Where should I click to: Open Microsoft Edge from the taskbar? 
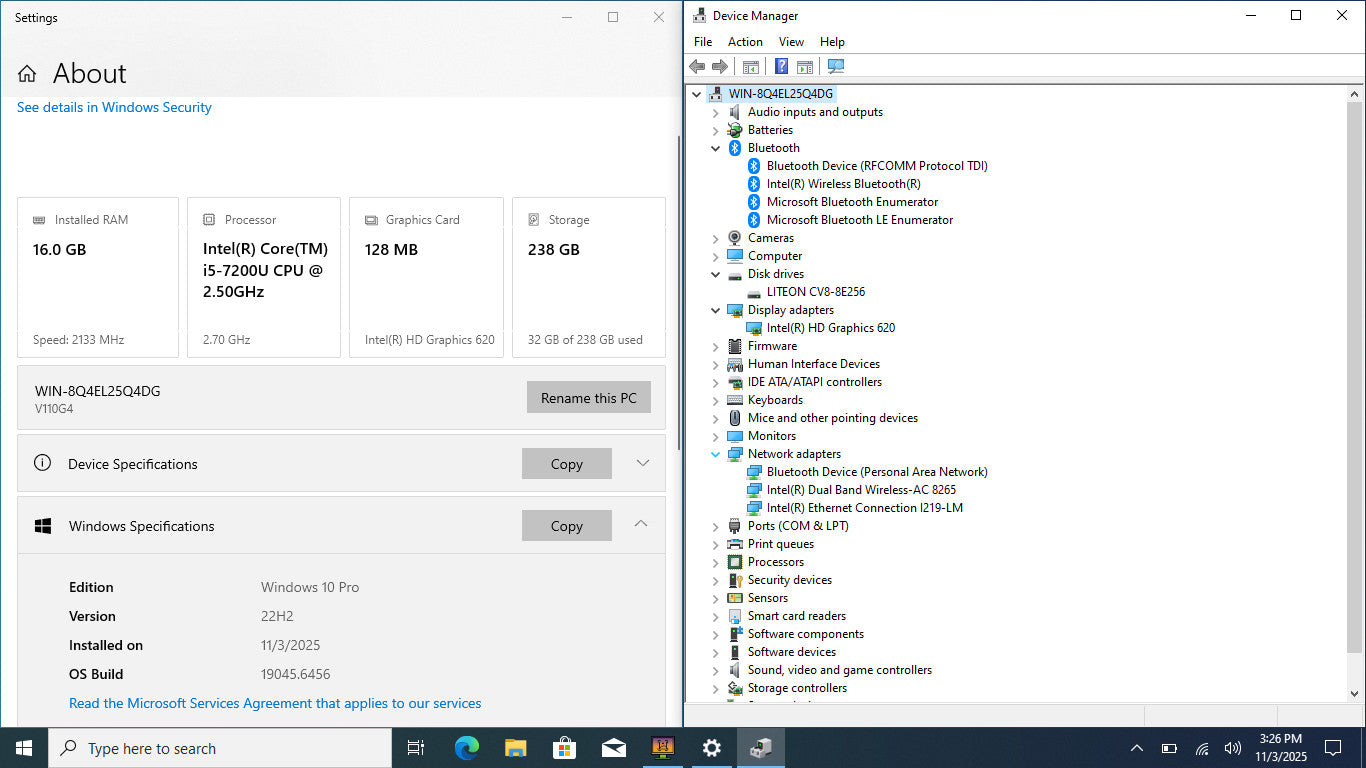pyautogui.click(x=467, y=748)
